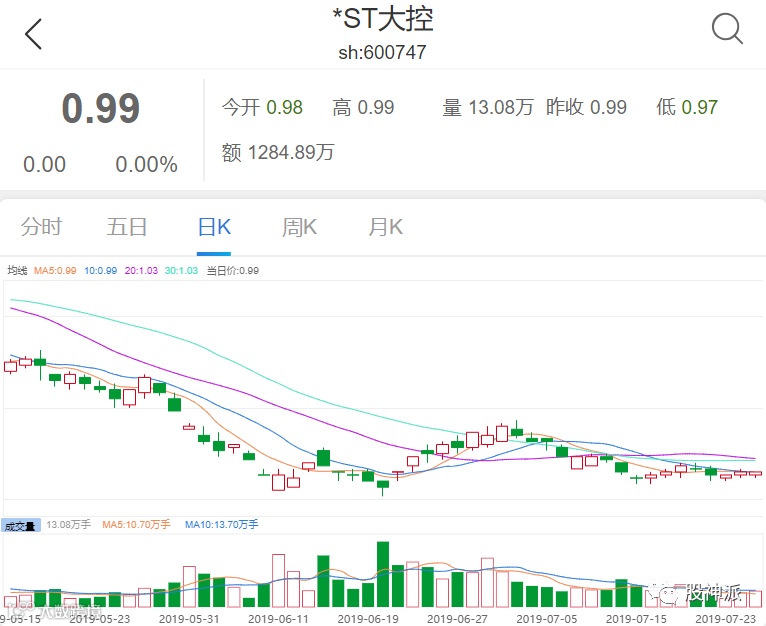Click the 30:1.03 moving average label
This screenshot has height=626, width=766.
click(181, 270)
